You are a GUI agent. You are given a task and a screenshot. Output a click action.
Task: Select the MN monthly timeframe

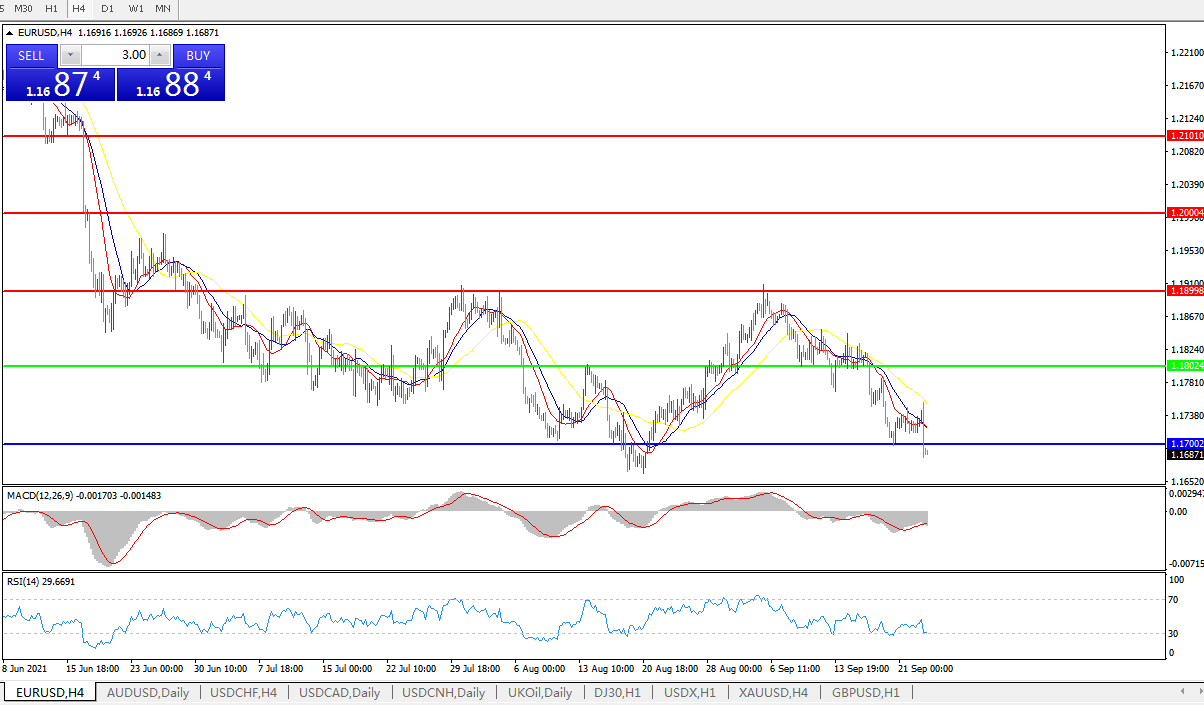pos(163,8)
